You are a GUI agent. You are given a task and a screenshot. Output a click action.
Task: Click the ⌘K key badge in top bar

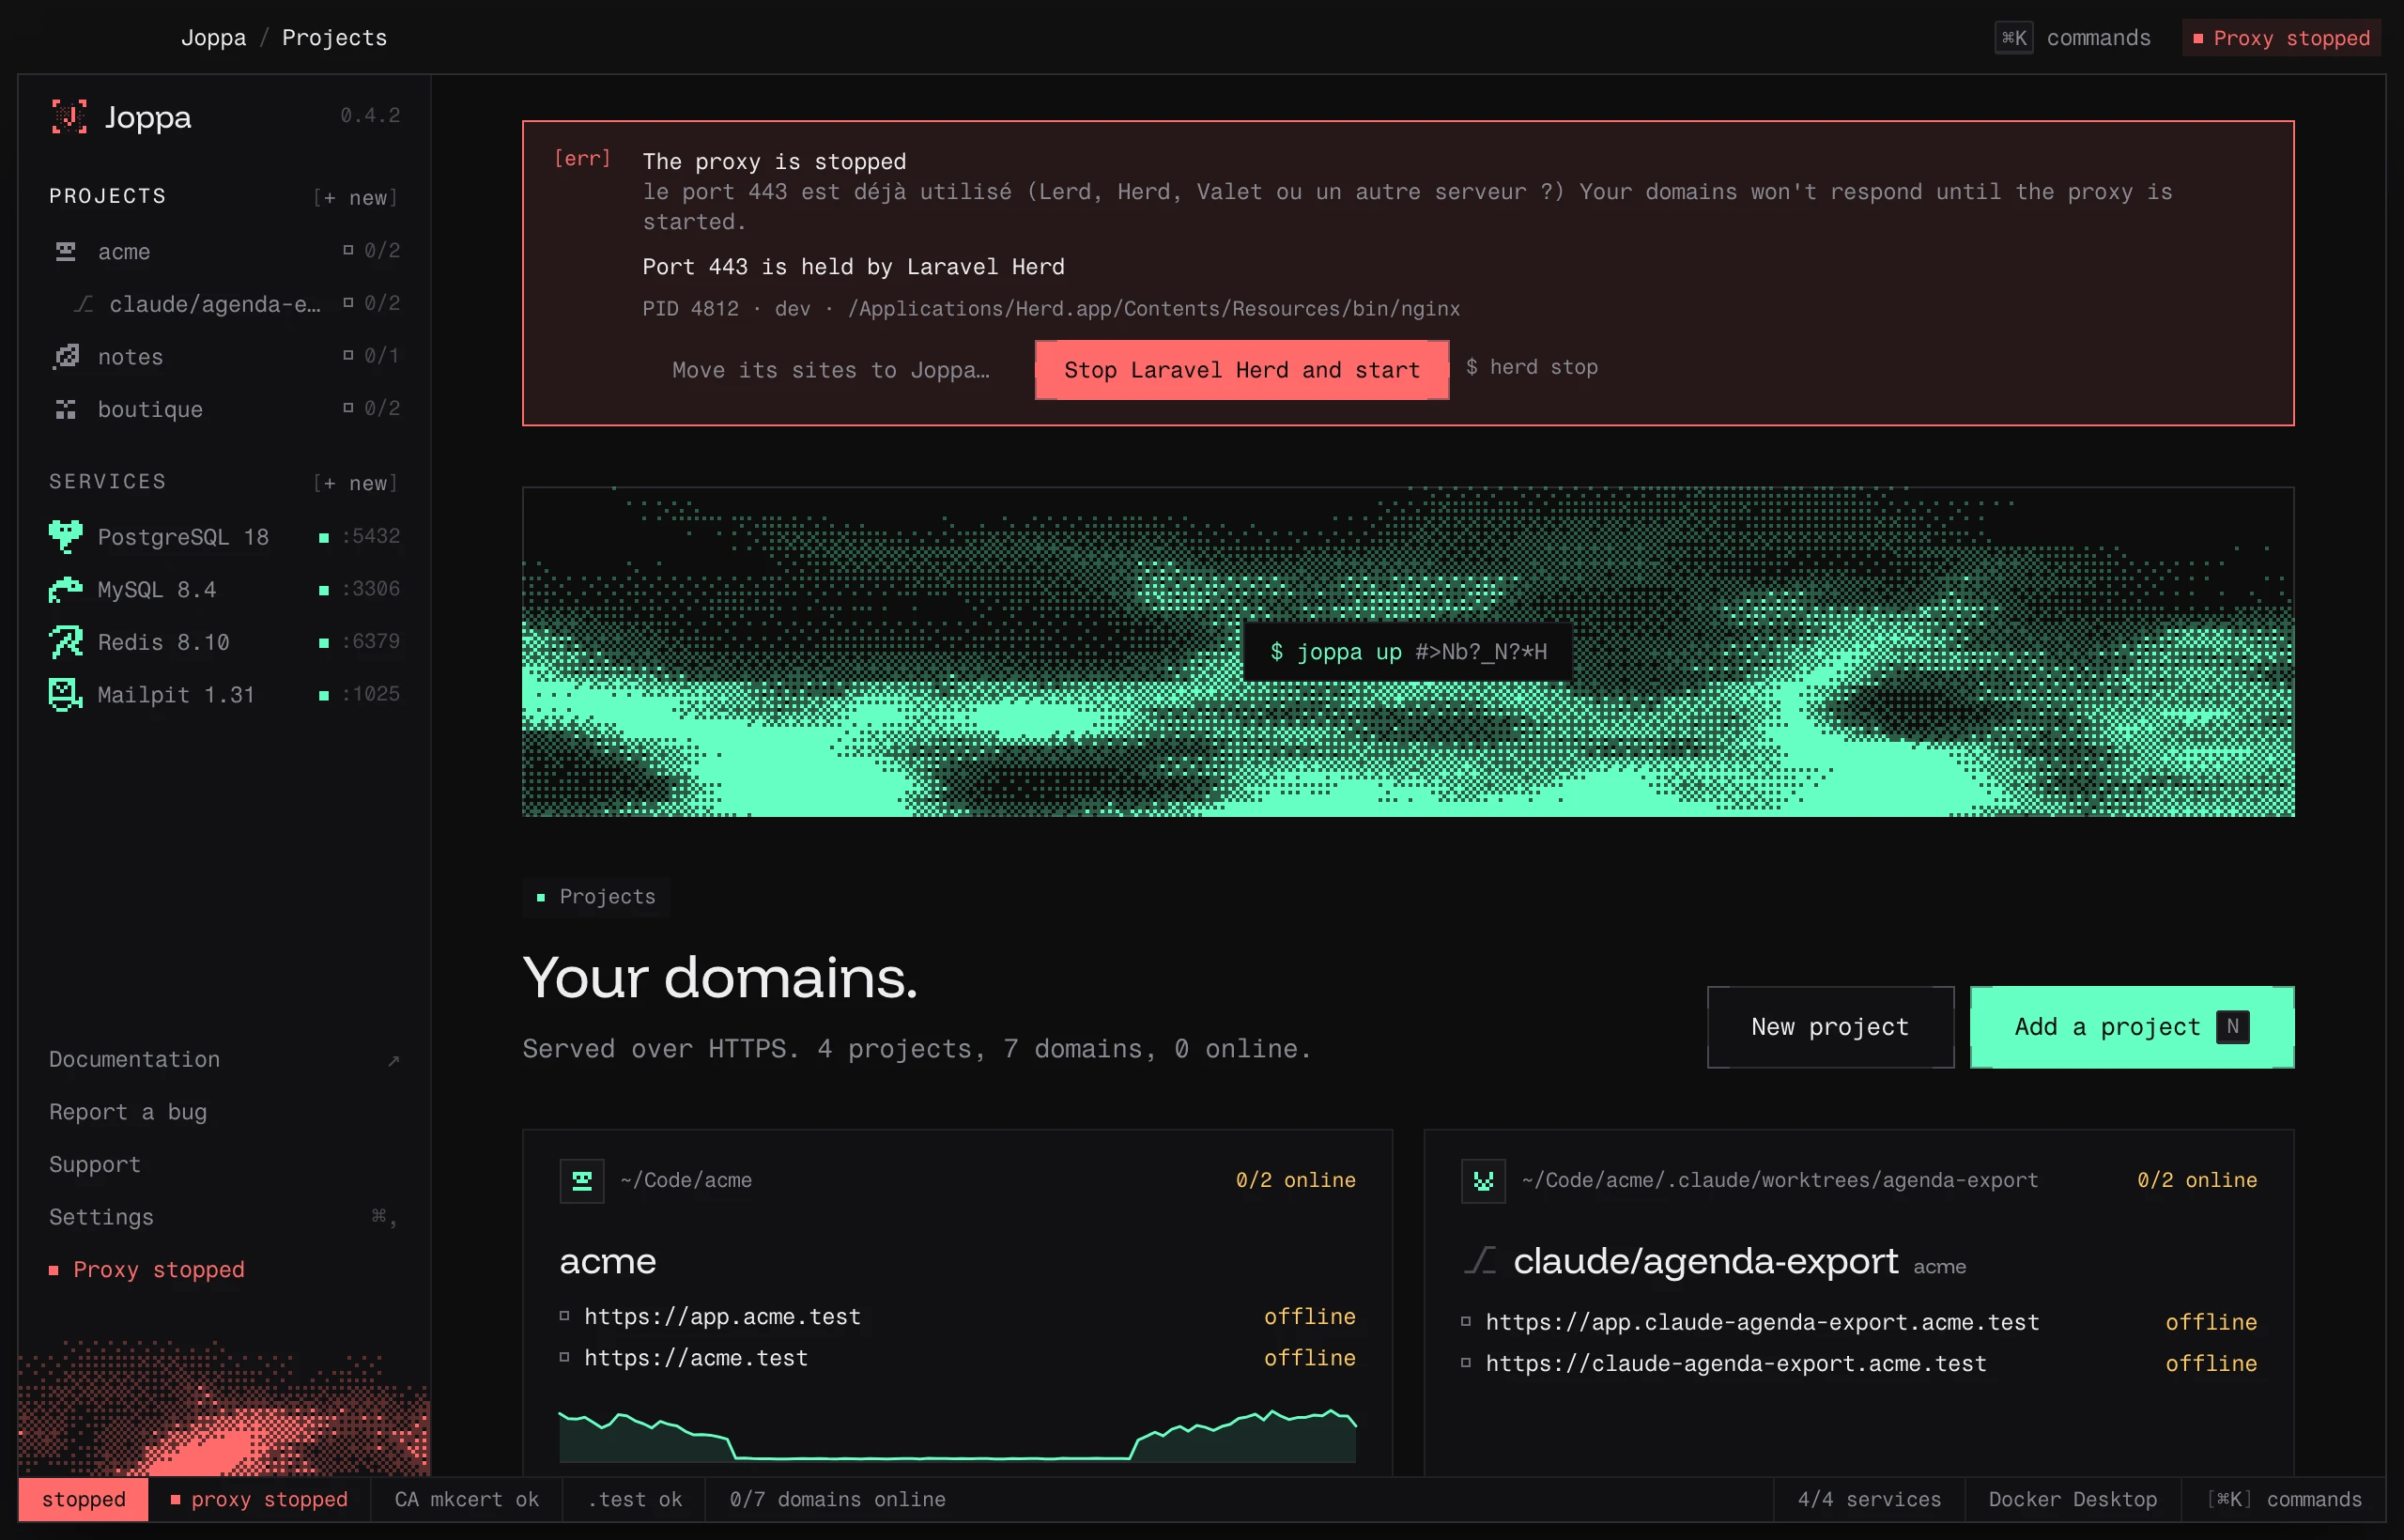click(2014, 38)
